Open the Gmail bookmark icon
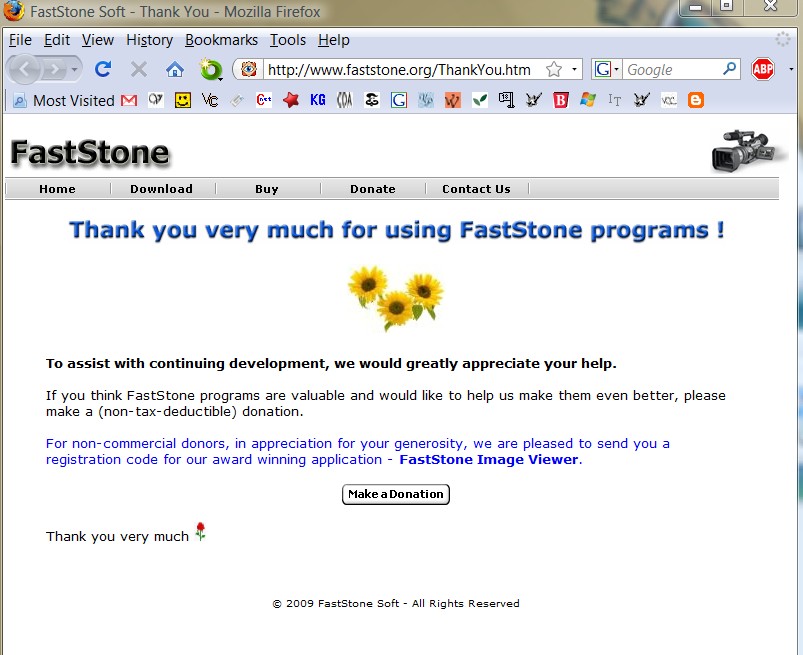The image size is (803, 655). 129,100
